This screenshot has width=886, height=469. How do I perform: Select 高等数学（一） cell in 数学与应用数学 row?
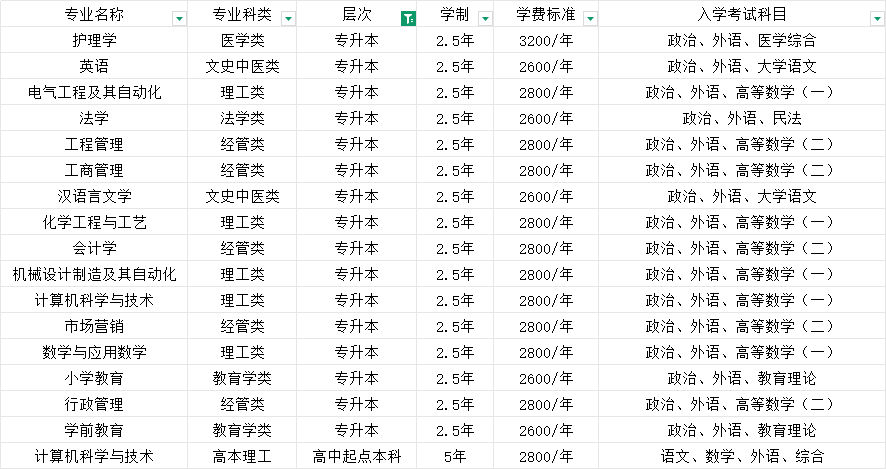point(742,352)
